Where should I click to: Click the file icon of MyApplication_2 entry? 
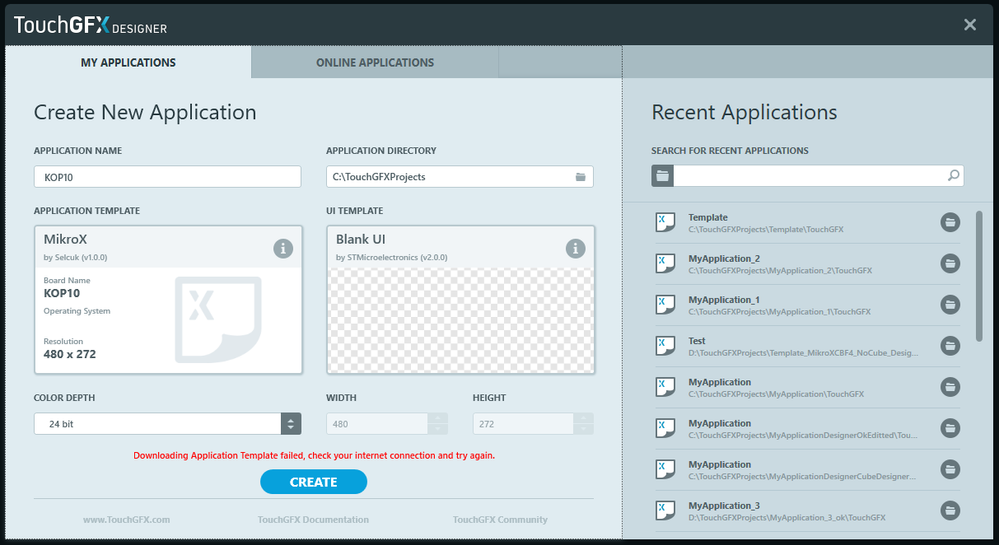pos(665,263)
